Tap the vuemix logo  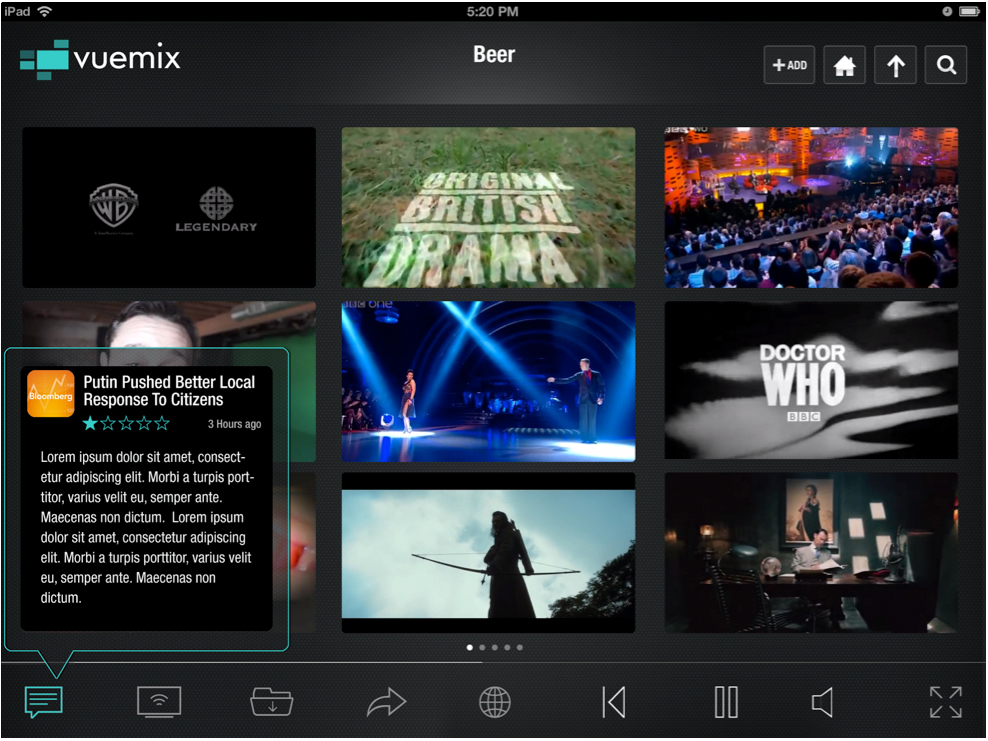(x=100, y=59)
